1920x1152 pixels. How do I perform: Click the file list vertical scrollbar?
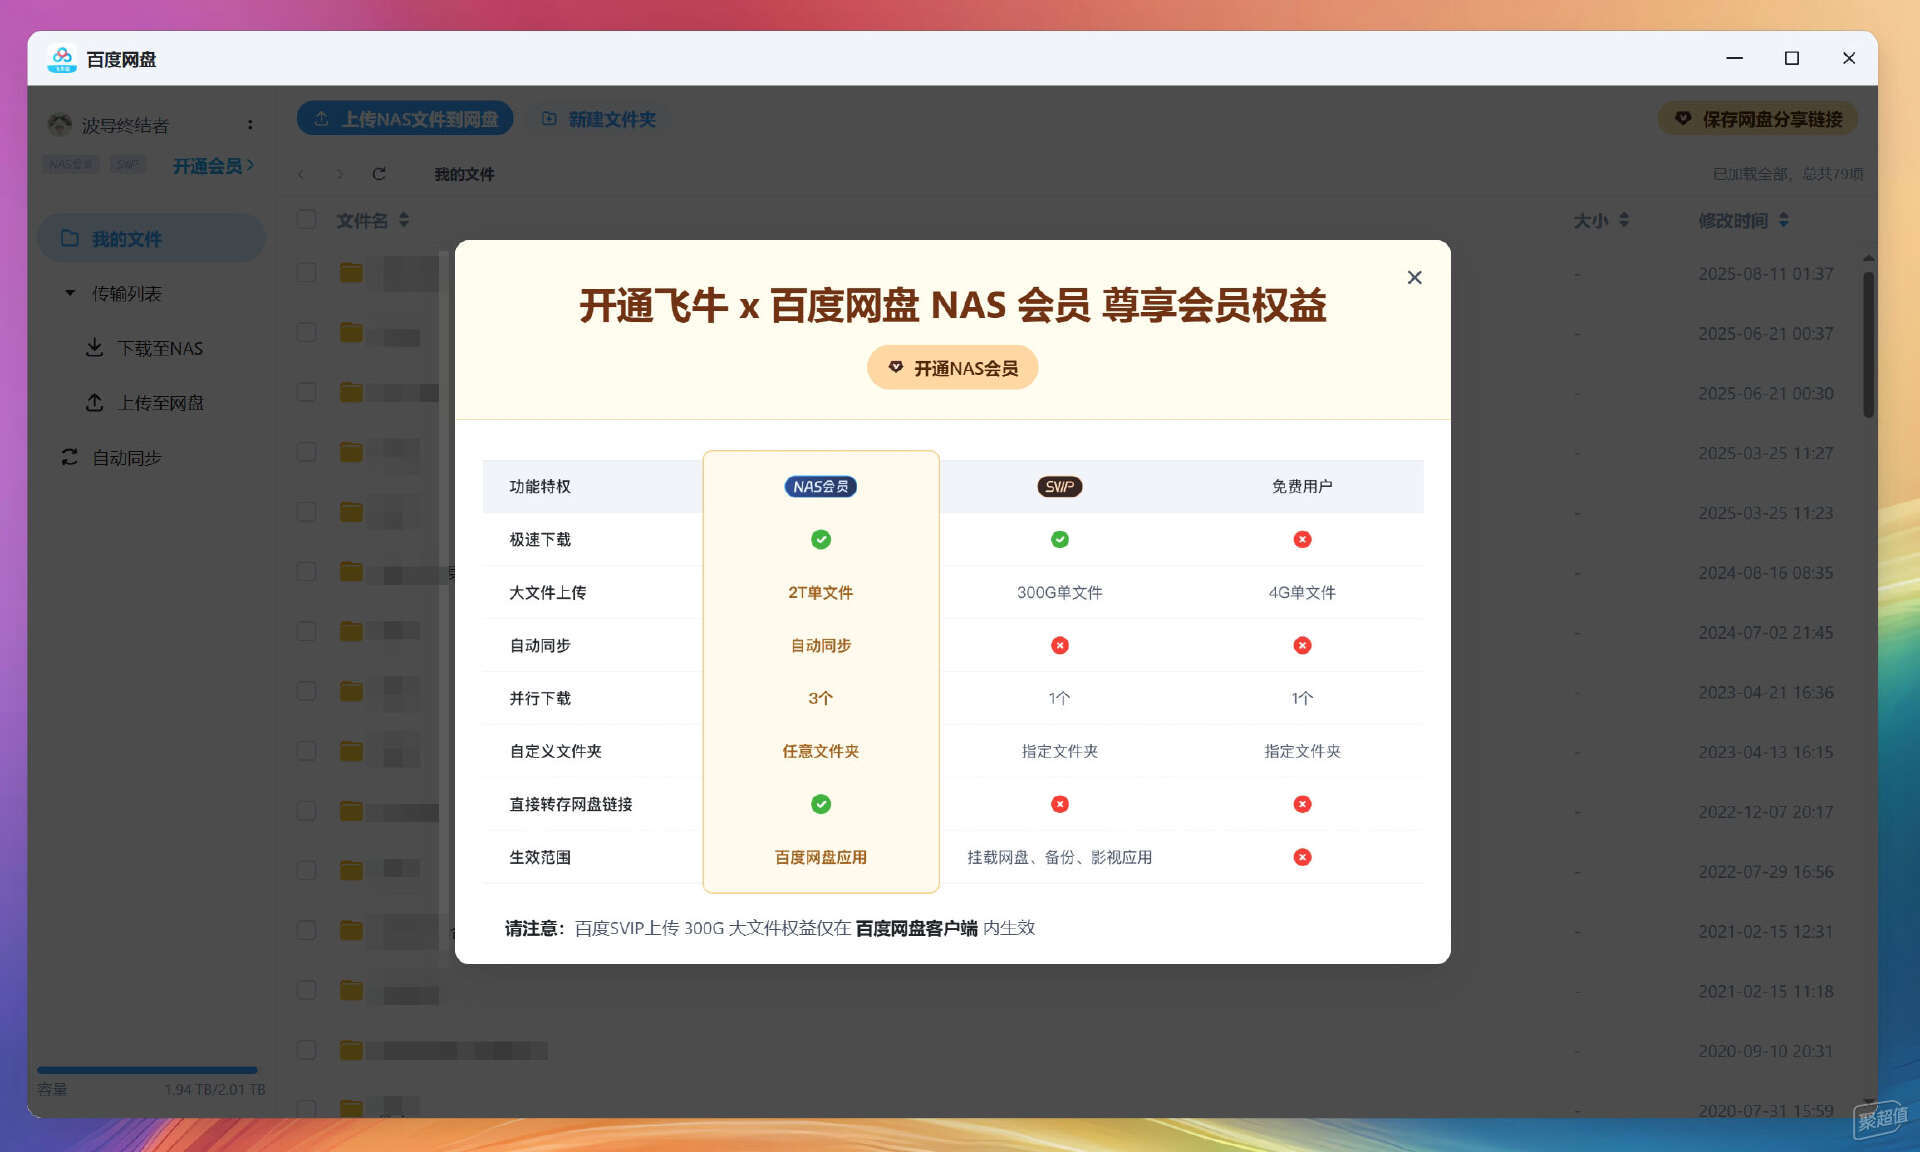point(1868,345)
